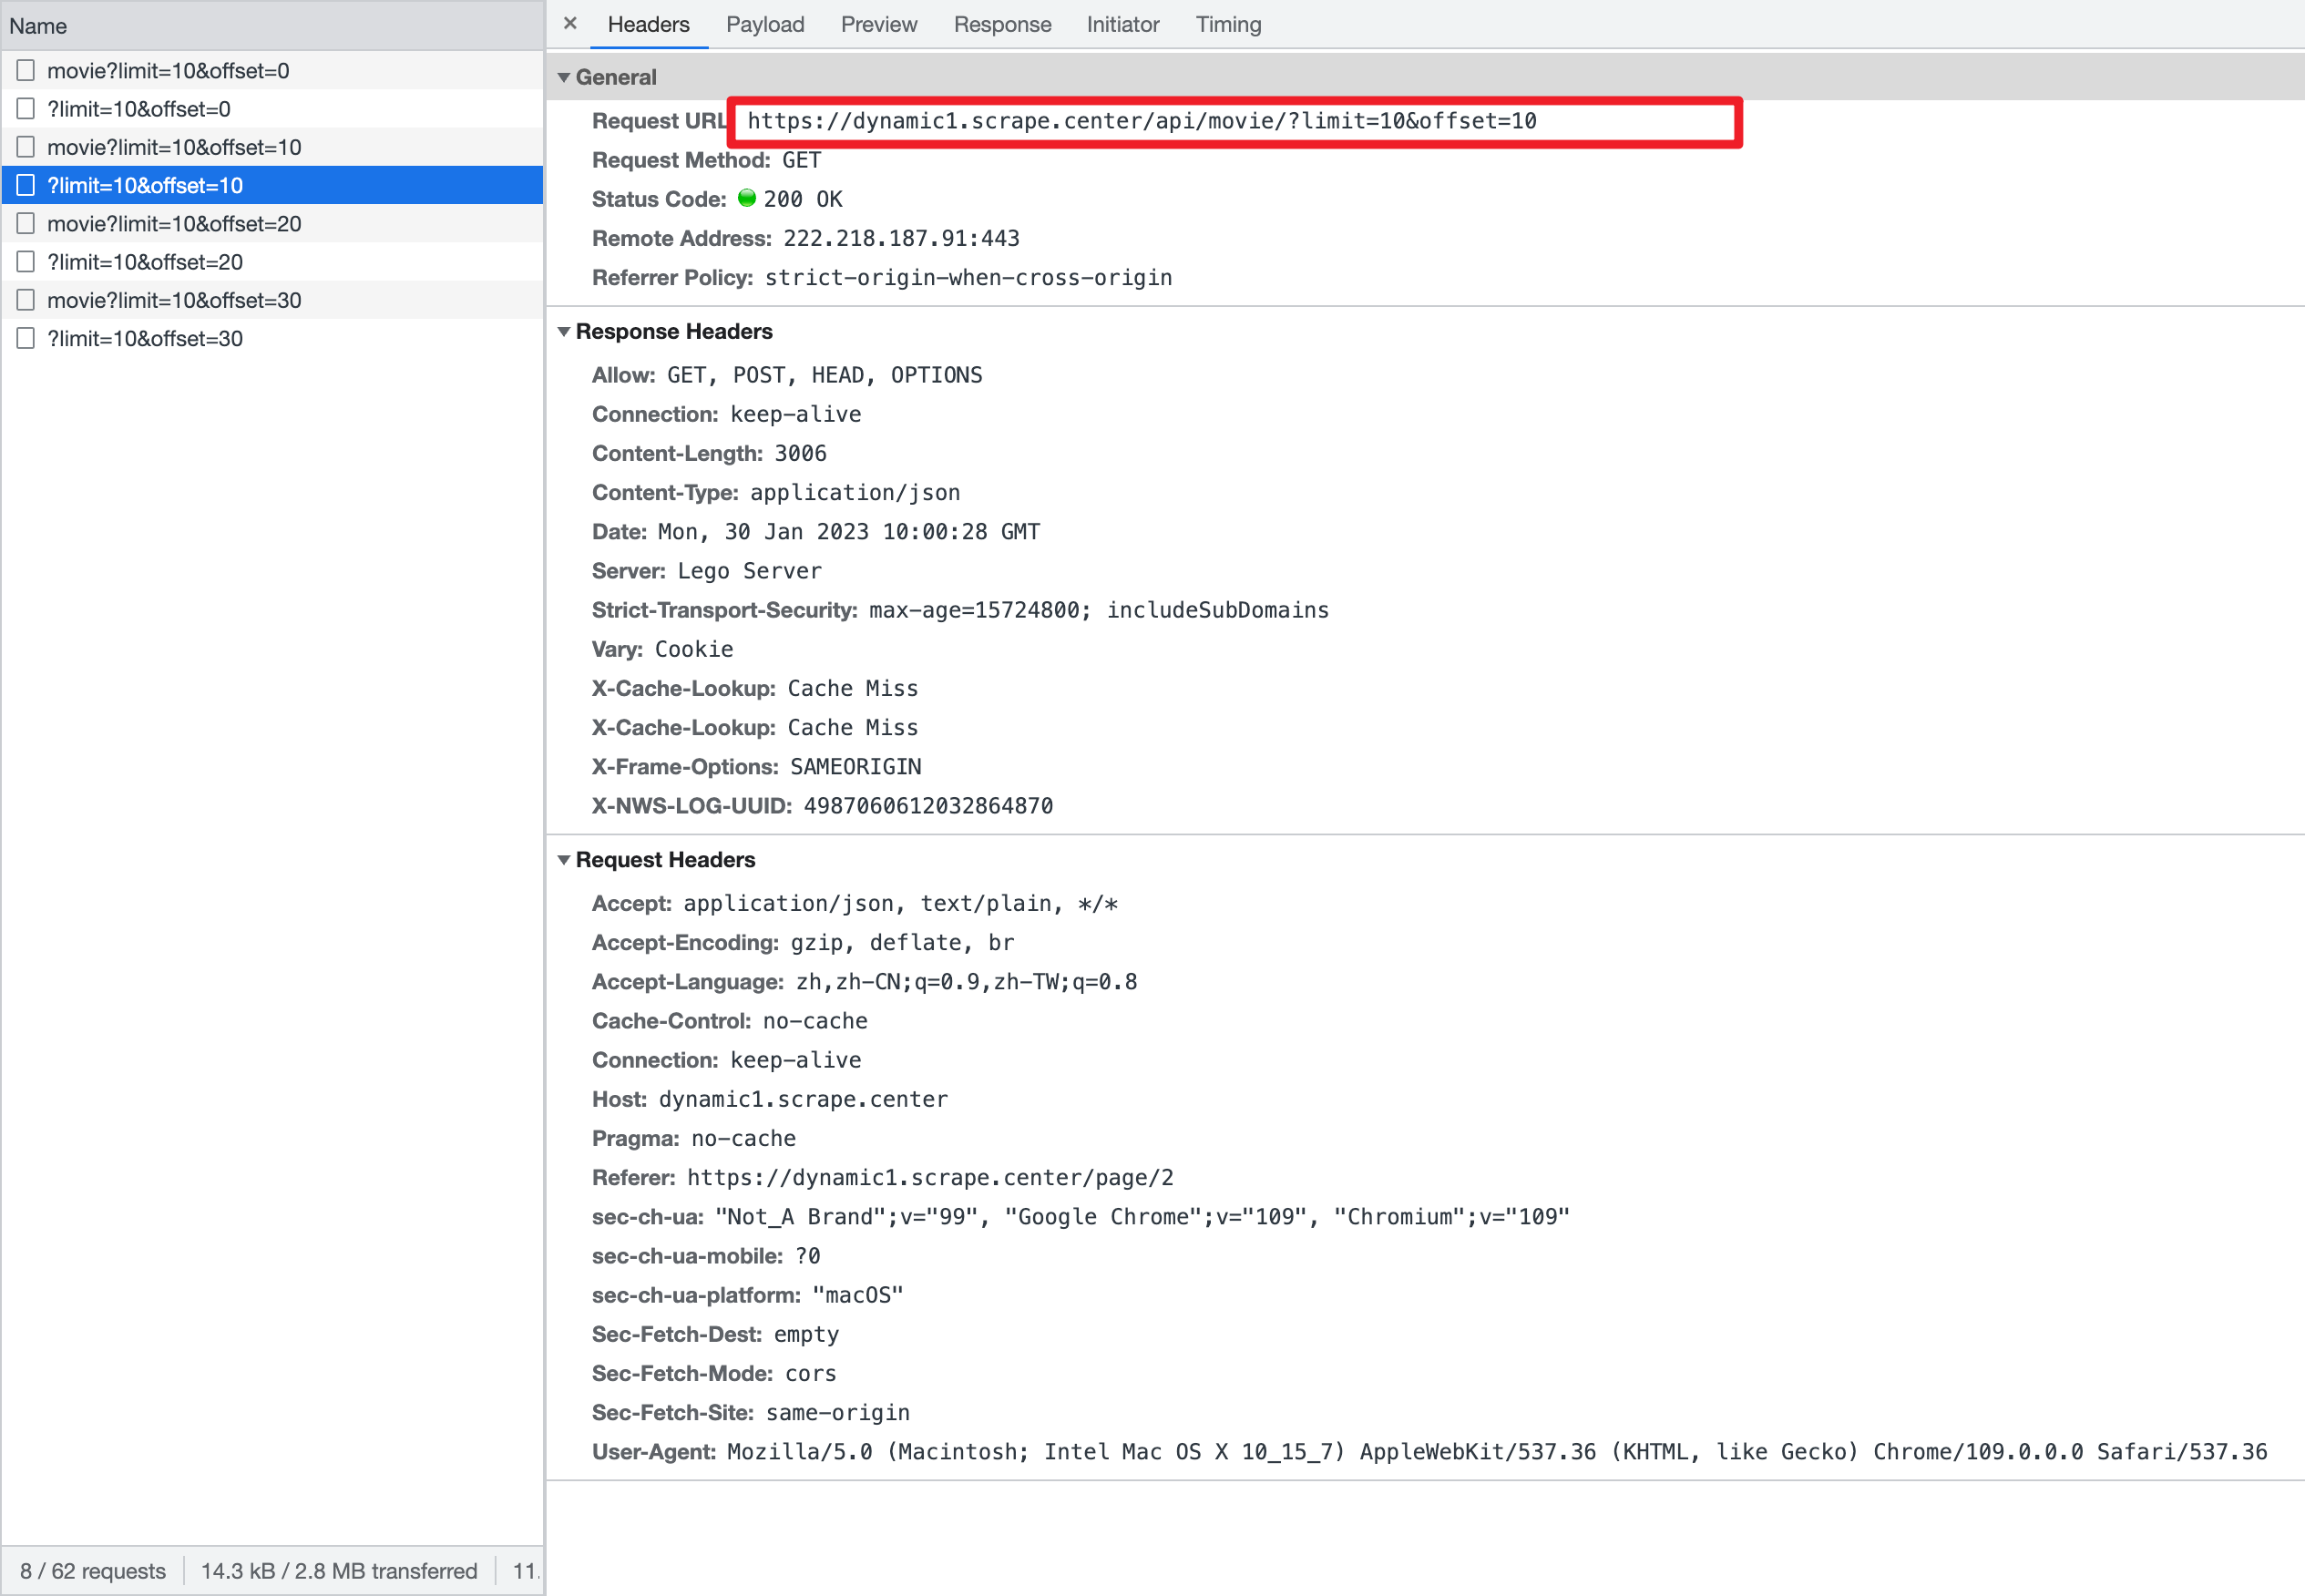Tick checkbox for movie?limit=10&offset=20 request
Image resolution: width=2305 pixels, height=1596 pixels.
pyautogui.click(x=26, y=223)
